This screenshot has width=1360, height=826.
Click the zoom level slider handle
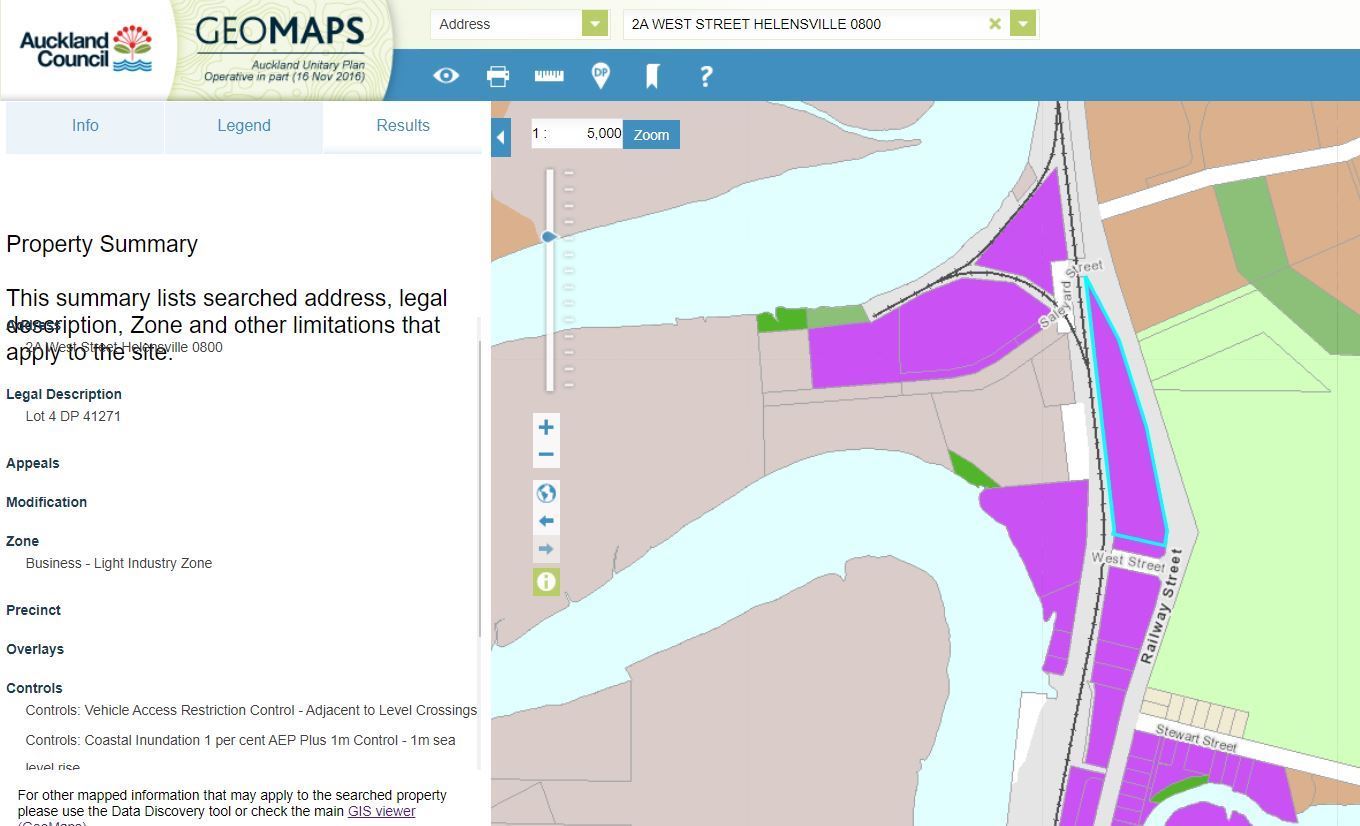(549, 237)
